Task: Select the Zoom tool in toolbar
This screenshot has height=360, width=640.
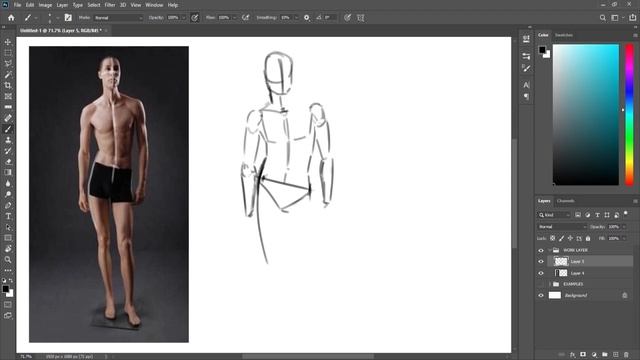Action: point(8,260)
